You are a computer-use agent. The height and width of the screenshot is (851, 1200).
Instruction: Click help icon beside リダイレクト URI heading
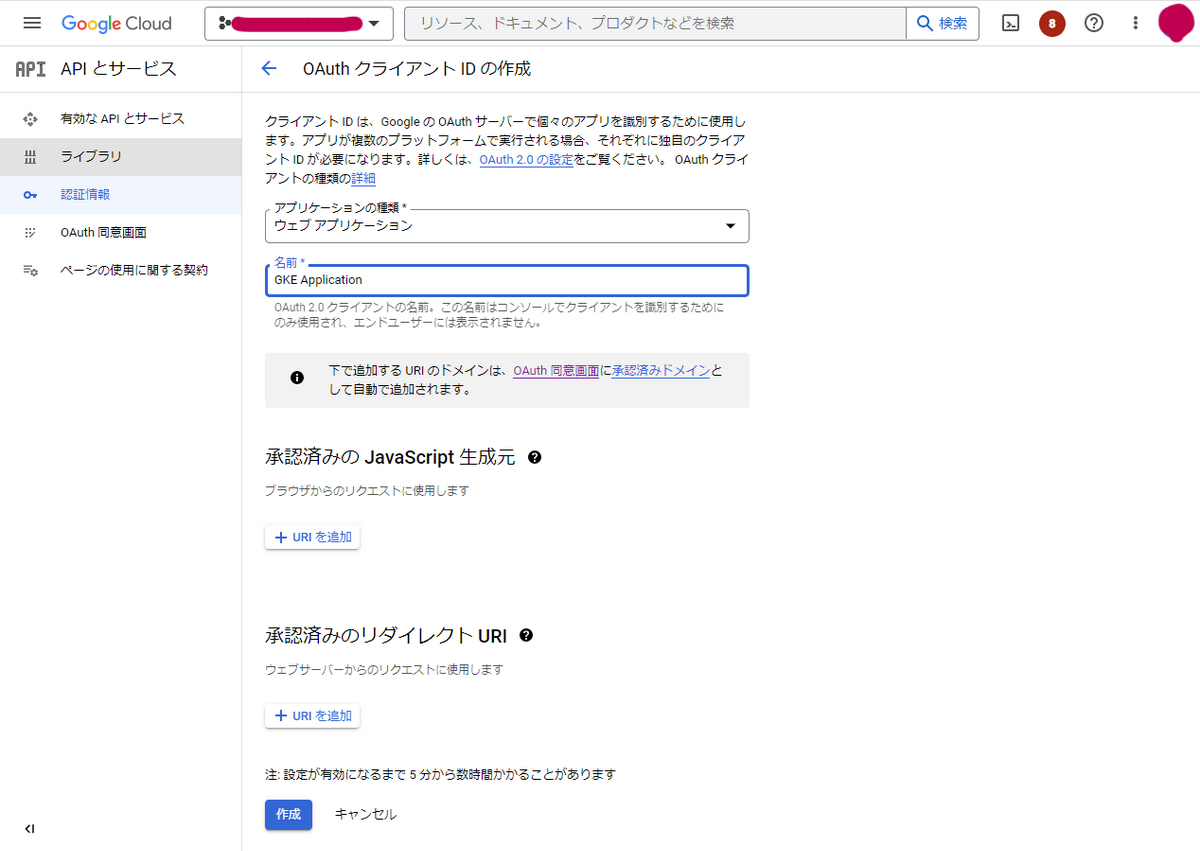click(x=527, y=635)
